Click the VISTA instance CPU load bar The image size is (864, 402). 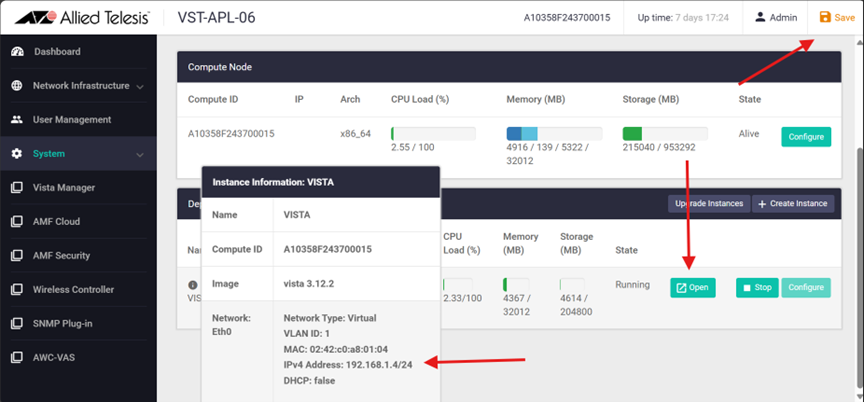(457, 285)
